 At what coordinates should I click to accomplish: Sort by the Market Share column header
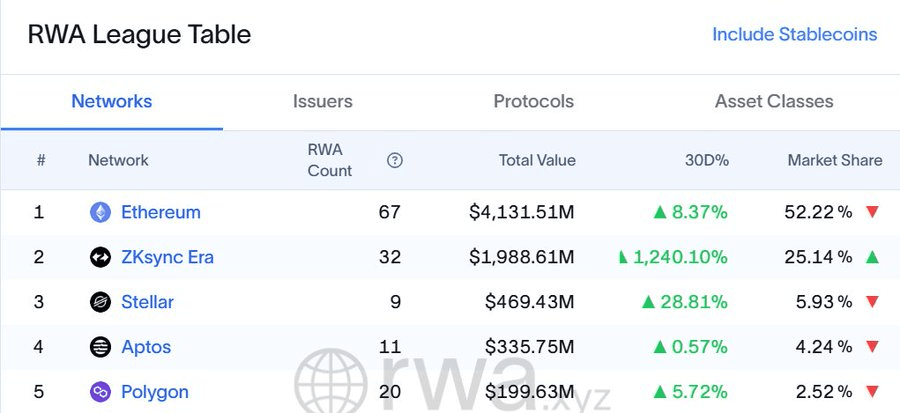(x=835, y=160)
